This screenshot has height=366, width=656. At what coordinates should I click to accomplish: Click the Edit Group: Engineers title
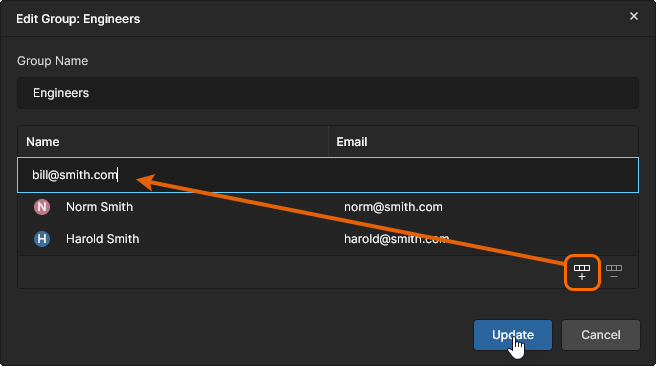click(78, 19)
